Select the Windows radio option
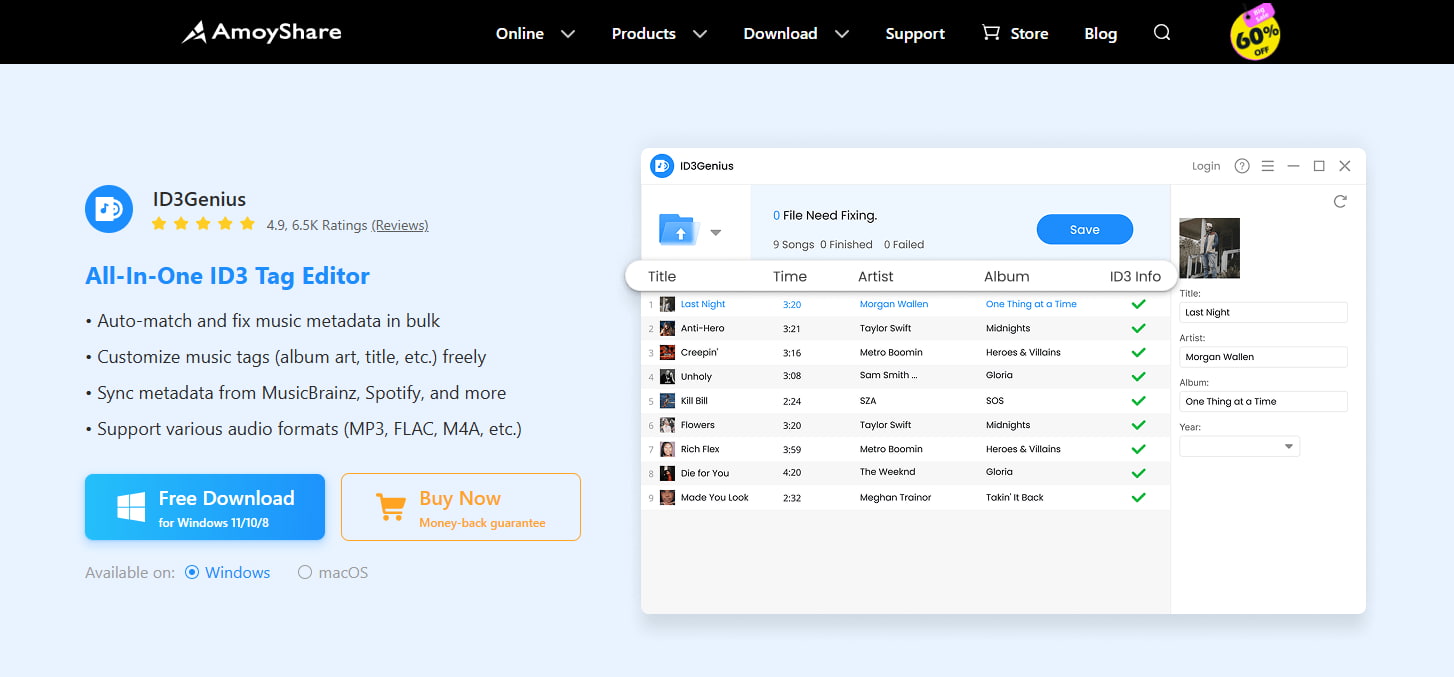1454x677 pixels. pos(193,573)
